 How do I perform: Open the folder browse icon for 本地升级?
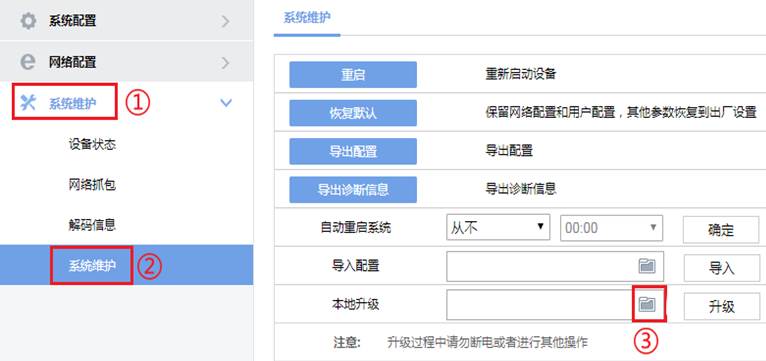pyautogui.click(x=647, y=304)
